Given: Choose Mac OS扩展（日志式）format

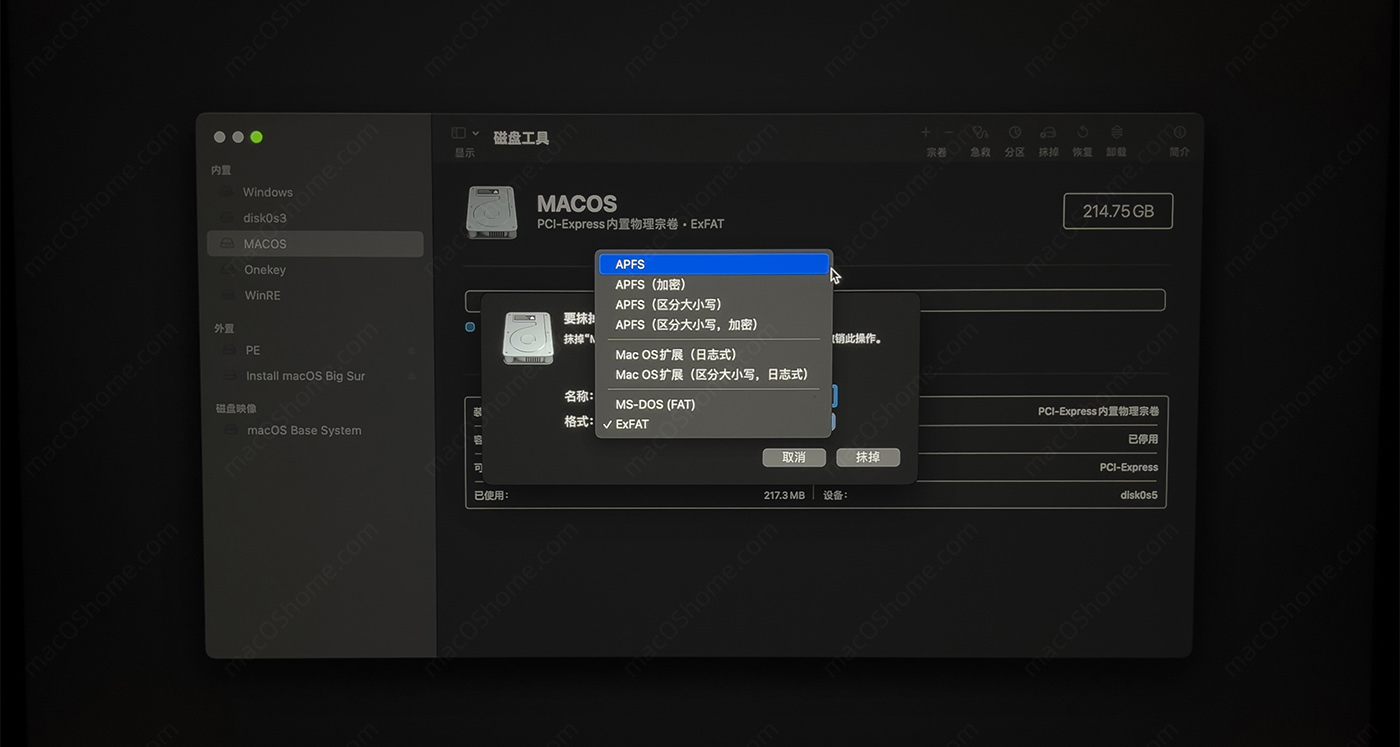Looking at the screenshot, I should (714, 355).
